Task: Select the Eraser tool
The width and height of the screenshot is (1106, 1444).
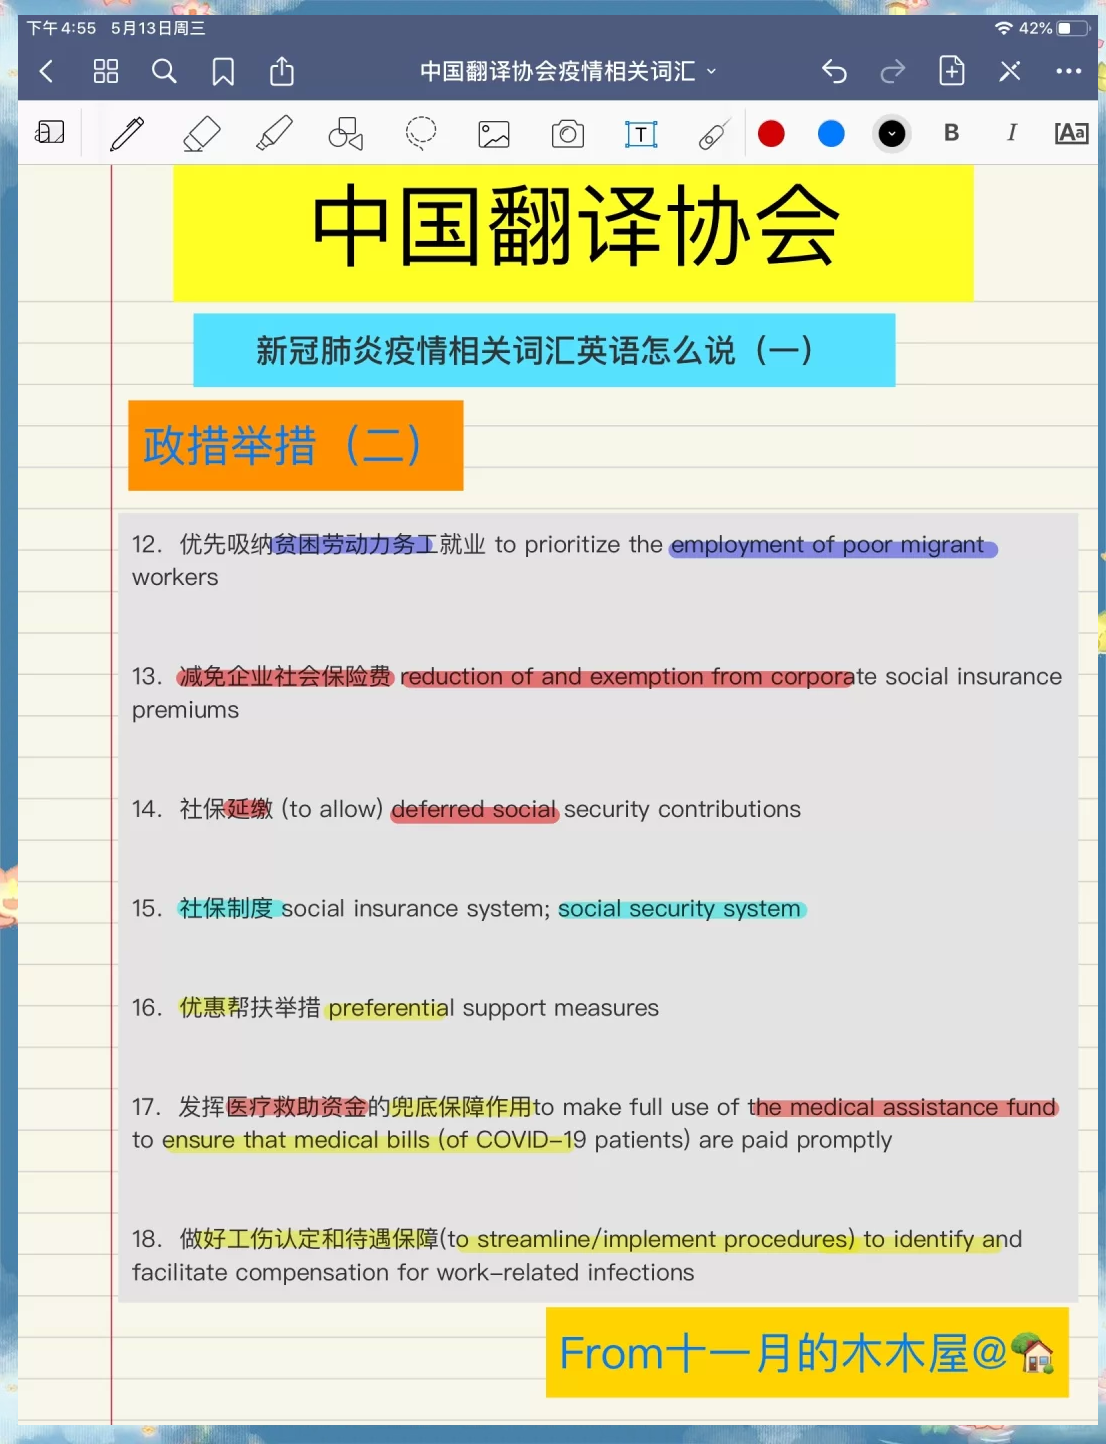Action: (x=201, y=133)
